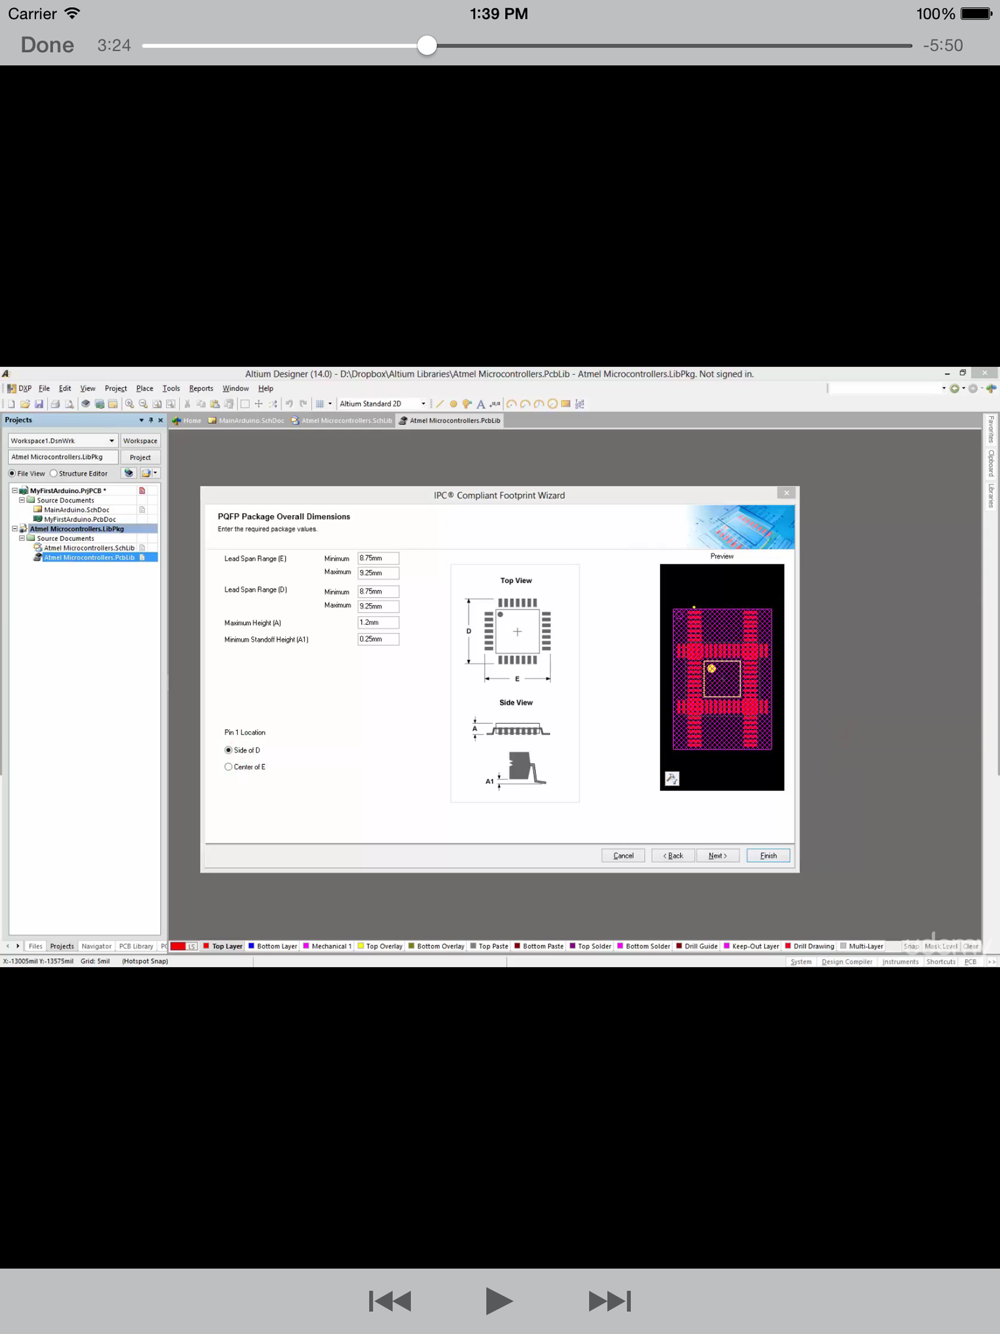The height and width of the screenshot is (1334, 1000).
Task: Open the Altium Standard 2D view dropdown
Action: pos(423,404)
